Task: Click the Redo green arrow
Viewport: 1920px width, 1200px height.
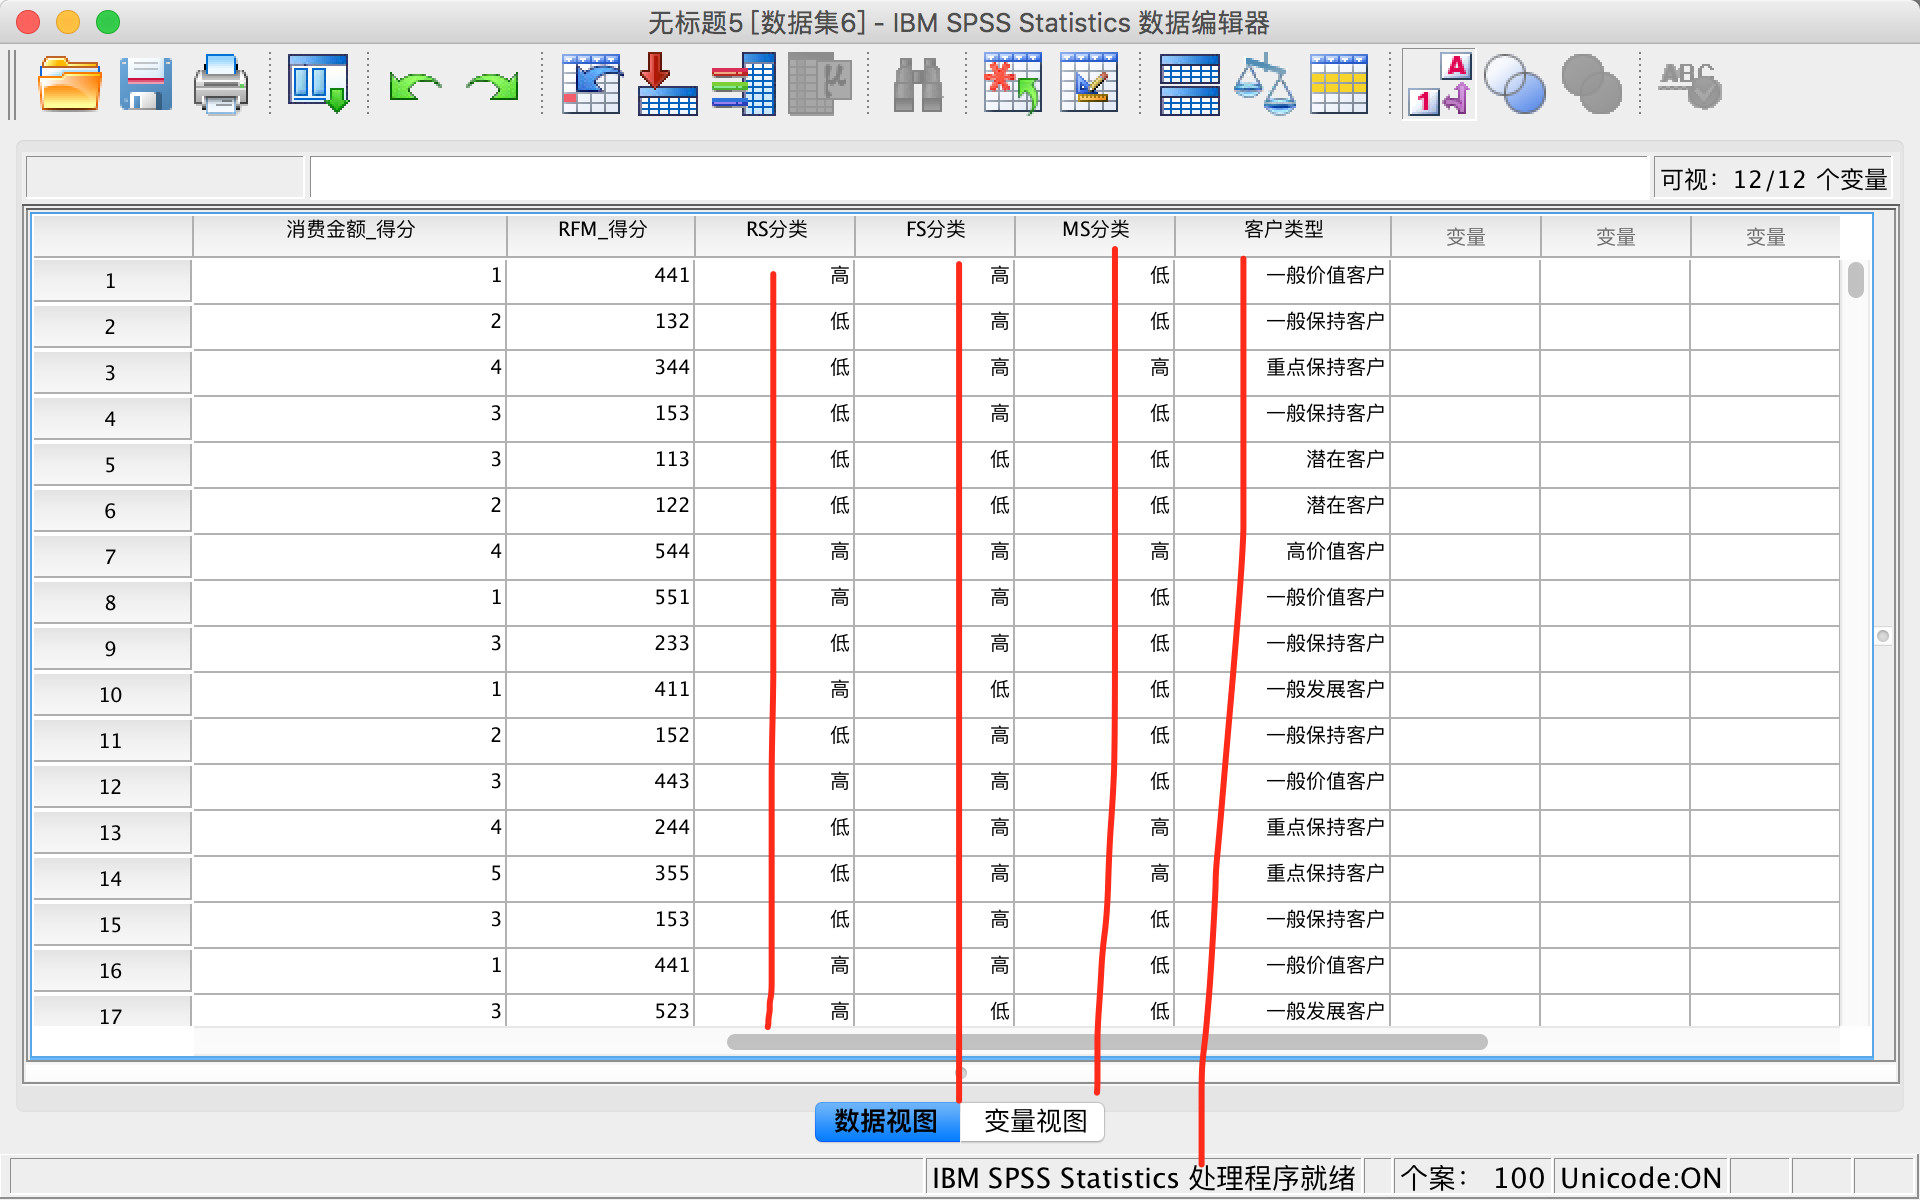Action: [x=492, y=86]
